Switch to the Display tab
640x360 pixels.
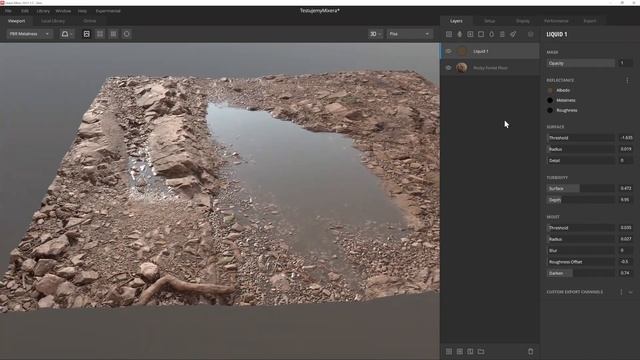pos(523,21)
